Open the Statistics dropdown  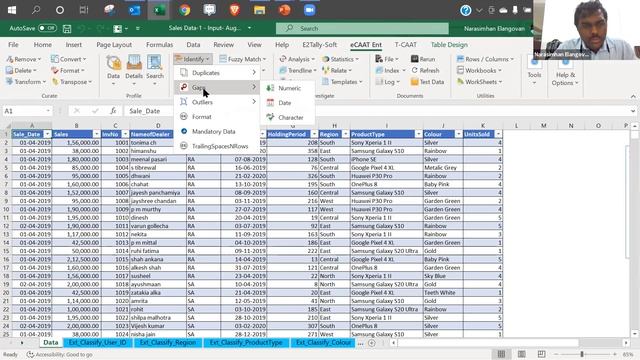click(x=340, y=59)
